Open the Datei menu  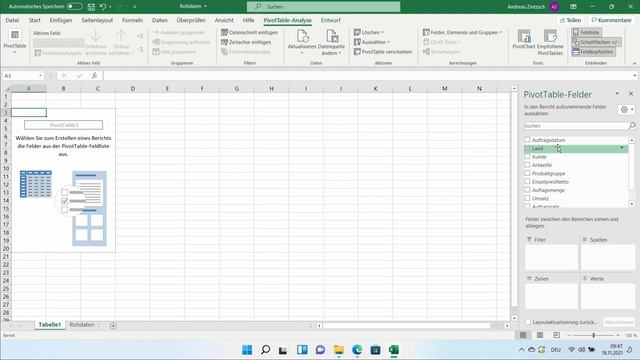(x=12, y=20)
